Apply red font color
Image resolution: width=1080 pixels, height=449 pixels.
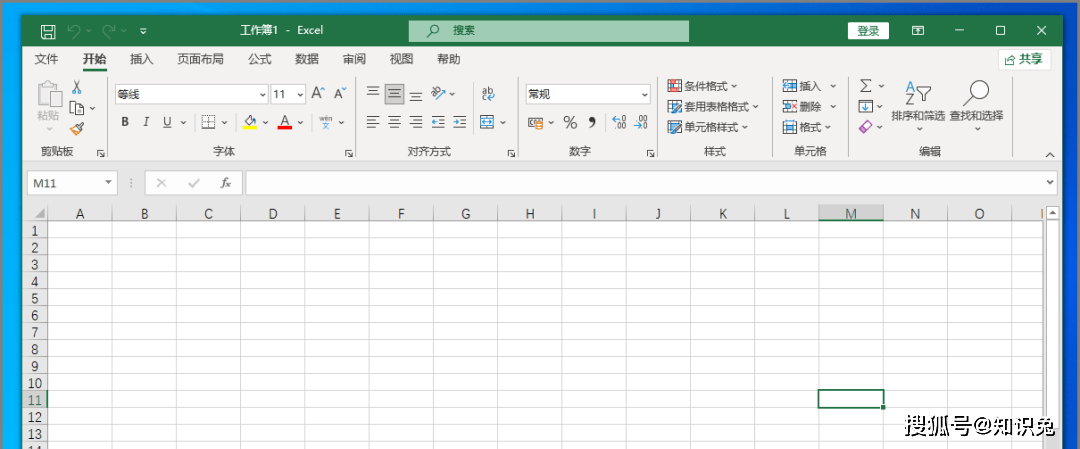[284, 123]
